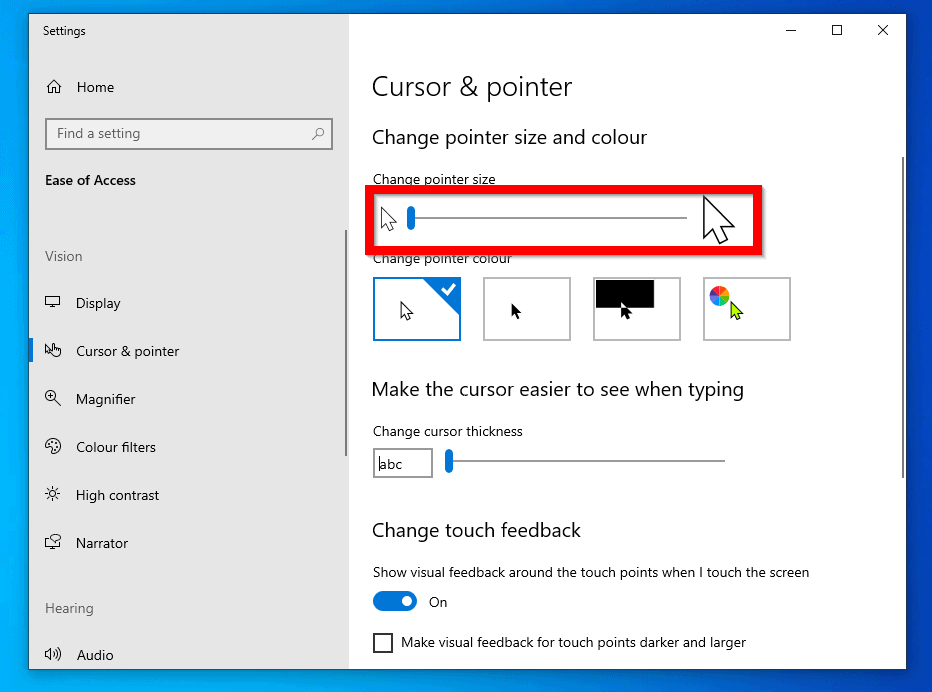
Task: Open the Display settings page
Action: tap(98, 303)
